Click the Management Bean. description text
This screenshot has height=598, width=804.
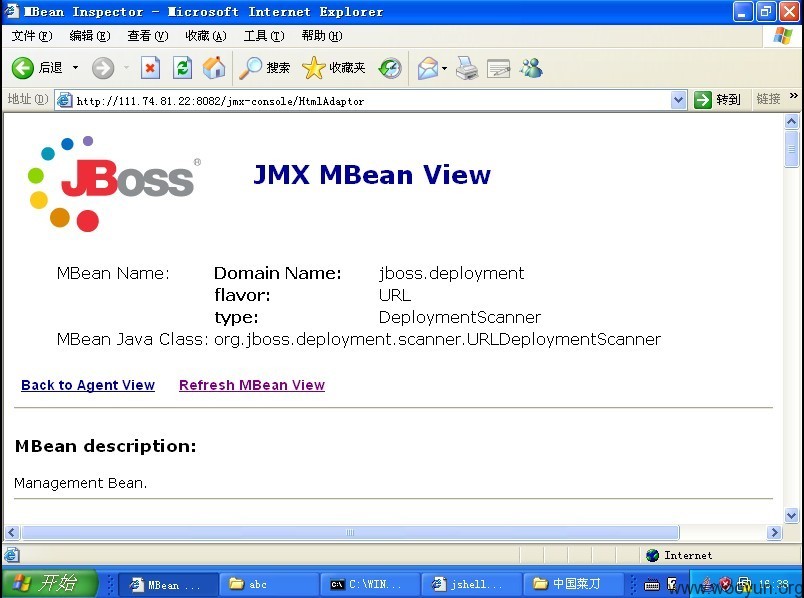pyautogui.click(x=81, y=483)
